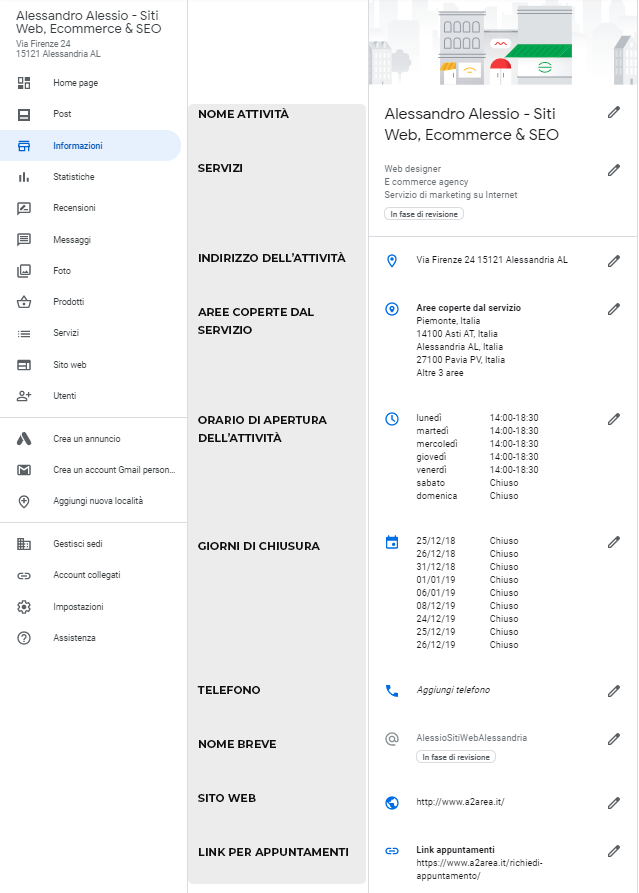Screen dimensions: 639x893
Task: Click the richiedi-appuntamento URL
Action: coord(479,870)
